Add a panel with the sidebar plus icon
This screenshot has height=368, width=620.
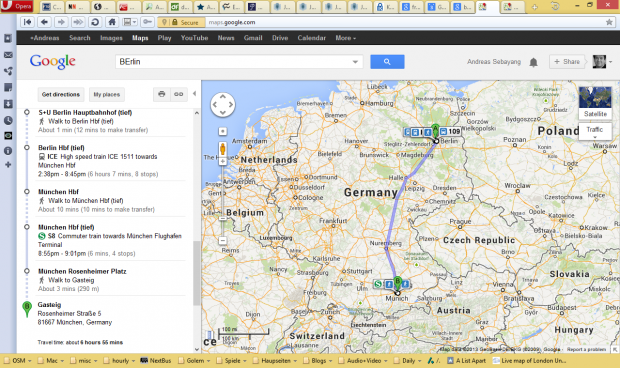(x=8, y=165)
